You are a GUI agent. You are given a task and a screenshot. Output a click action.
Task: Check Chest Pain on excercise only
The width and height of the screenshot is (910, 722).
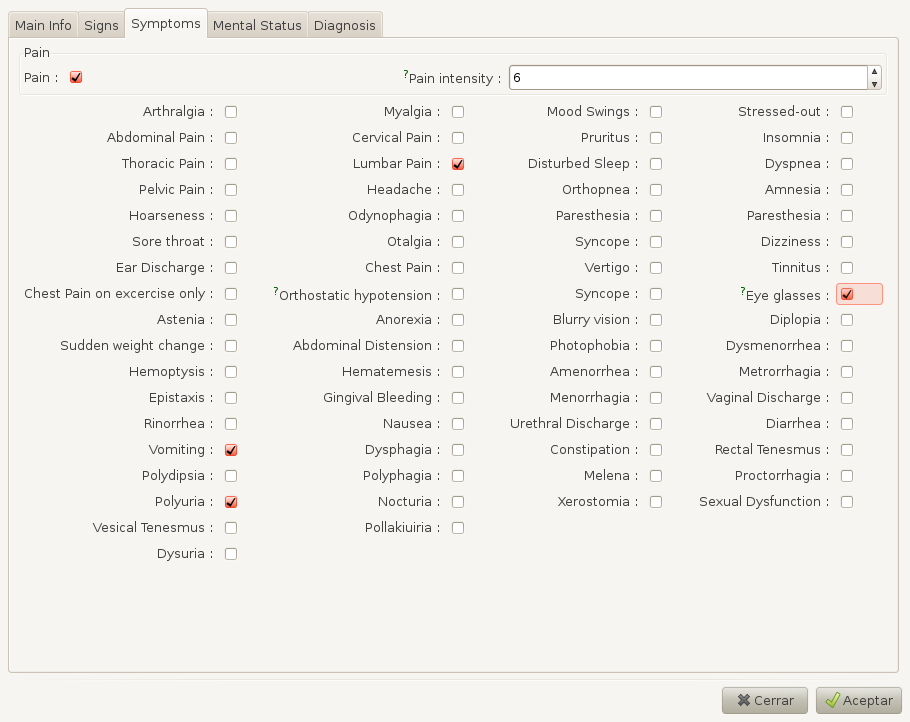231,294
